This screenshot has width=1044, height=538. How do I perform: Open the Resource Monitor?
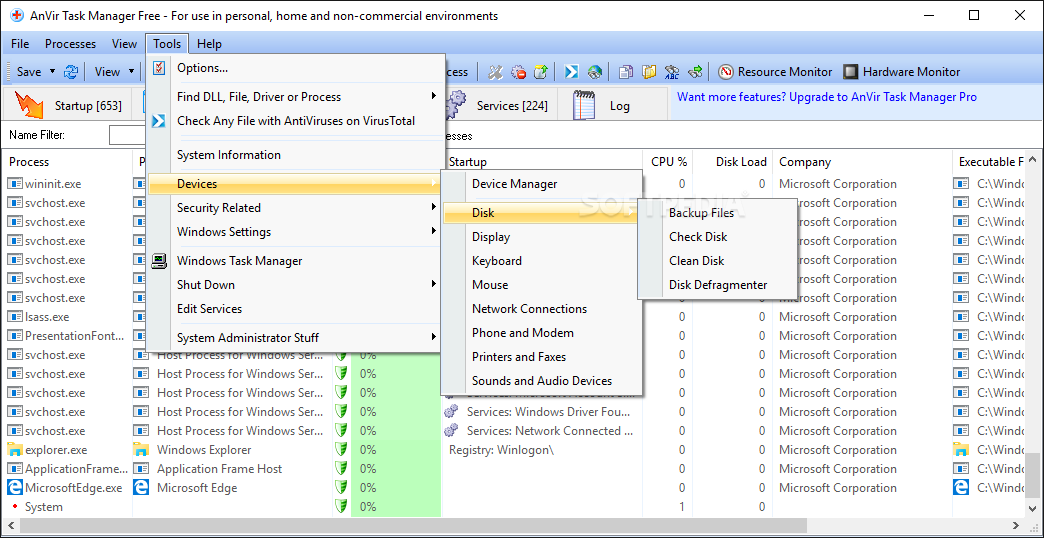(x=775, y=72)
